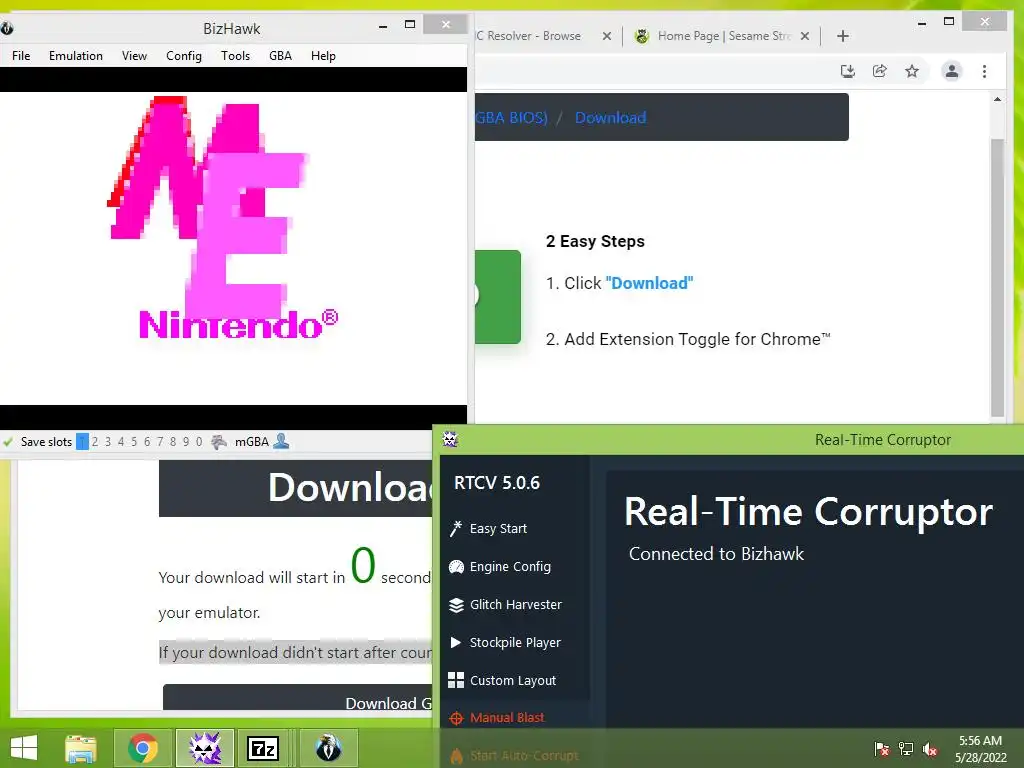Open a new Chrome tab

pyautogui.click(x=842, y=36)
